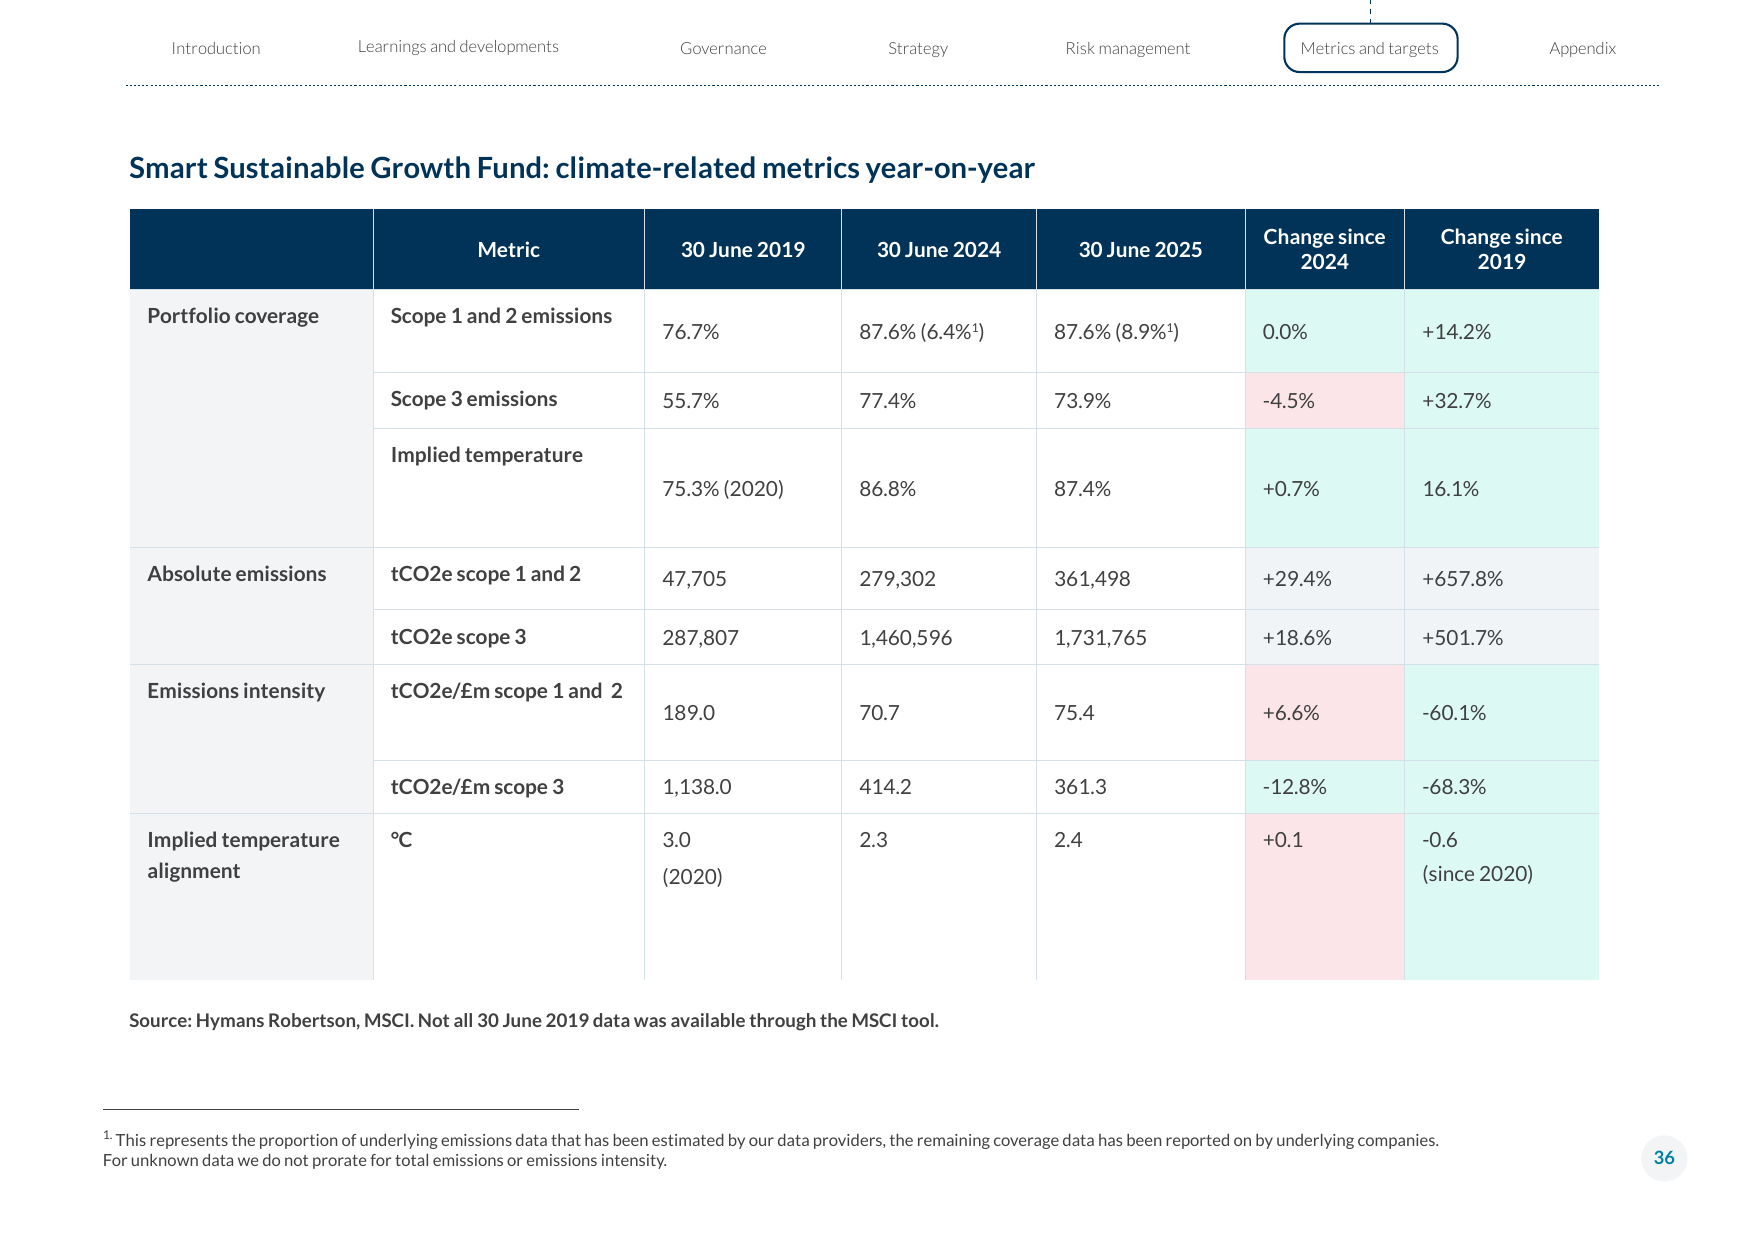This screenshot has height=1241, width=1754.
Task: Switch to the Governance tab
Action: [723, 48]
